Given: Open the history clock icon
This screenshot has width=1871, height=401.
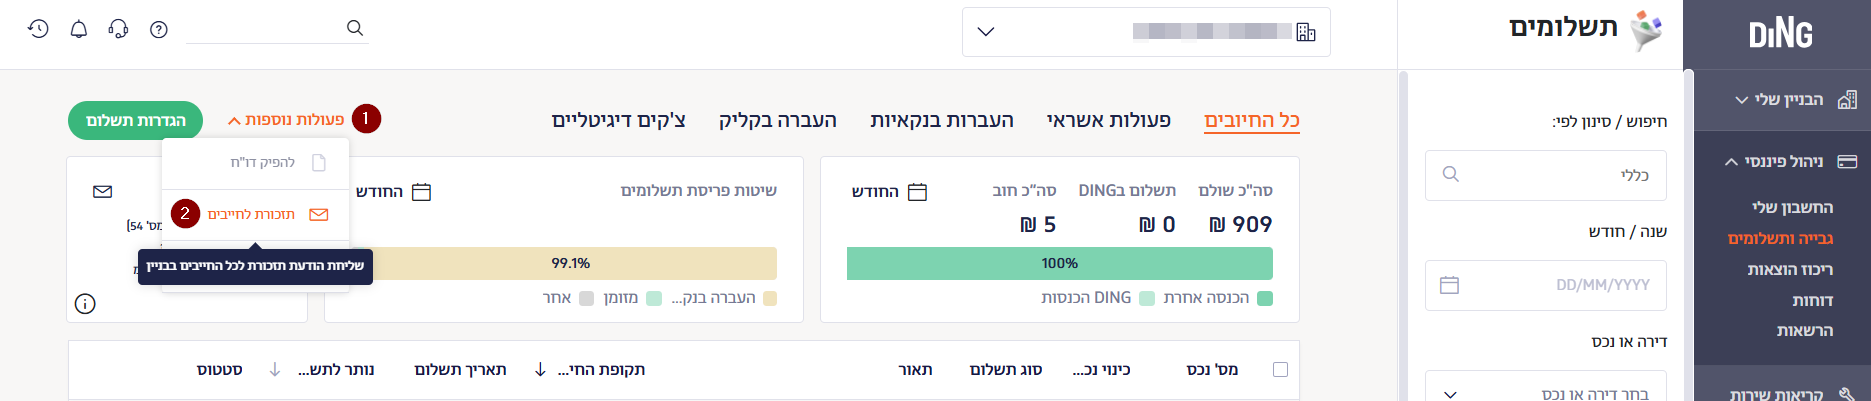Looking at the screenshot, I should click(38, 29).
